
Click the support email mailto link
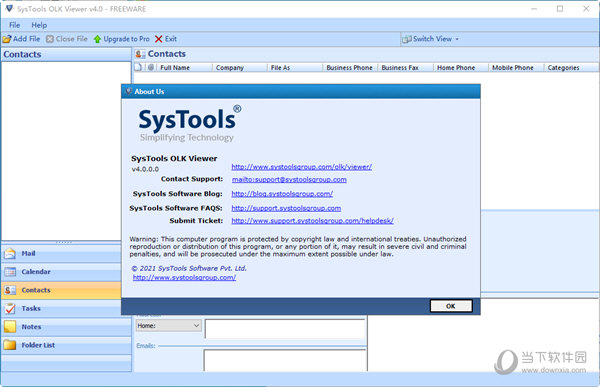[289, 180]
